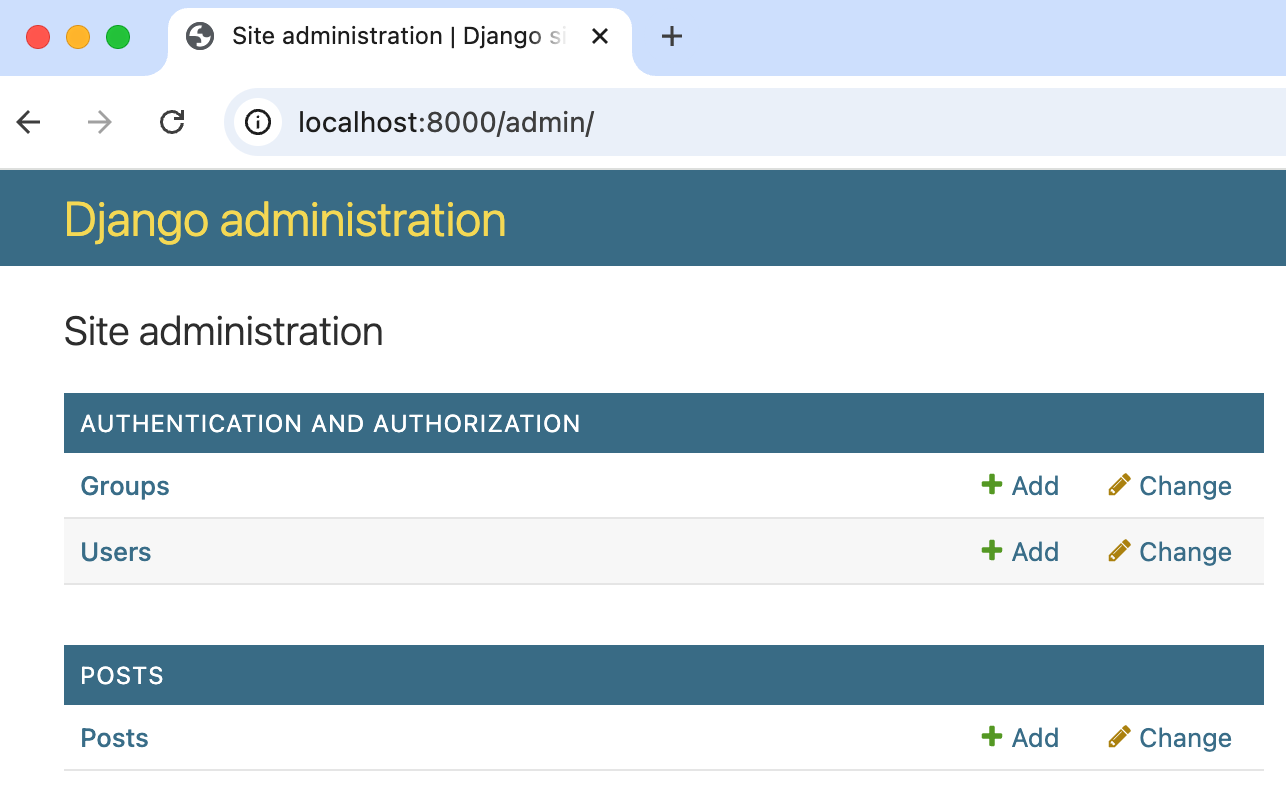The width and height of the screenshot is (1286, 788).
Task: Click the pencil icon in the Users row
Action: [1119, 551]
